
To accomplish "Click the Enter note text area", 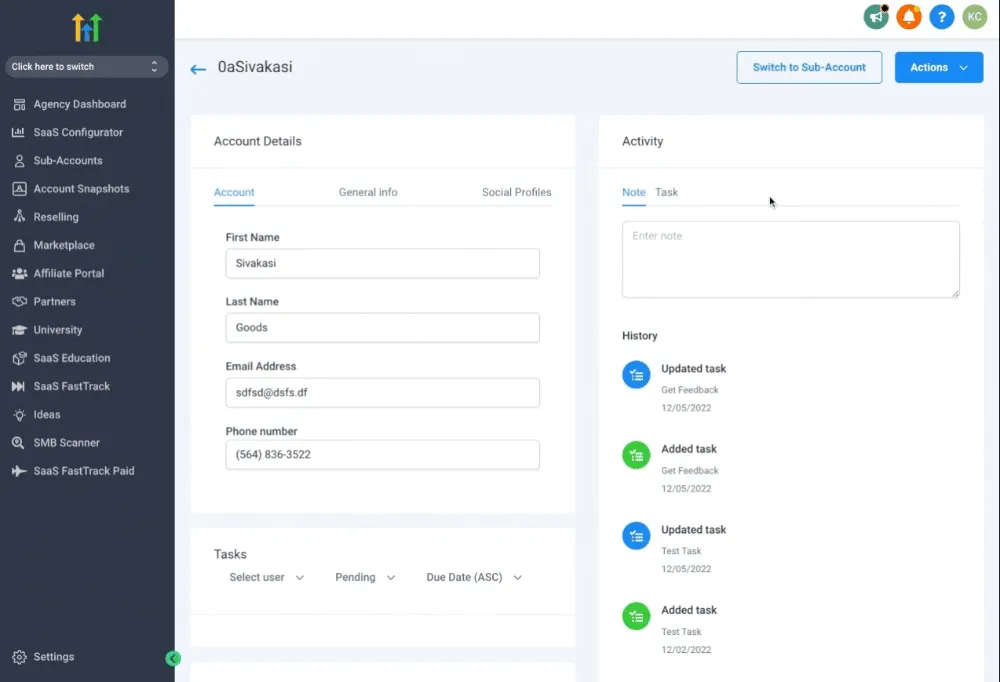I will coord(791,260).
